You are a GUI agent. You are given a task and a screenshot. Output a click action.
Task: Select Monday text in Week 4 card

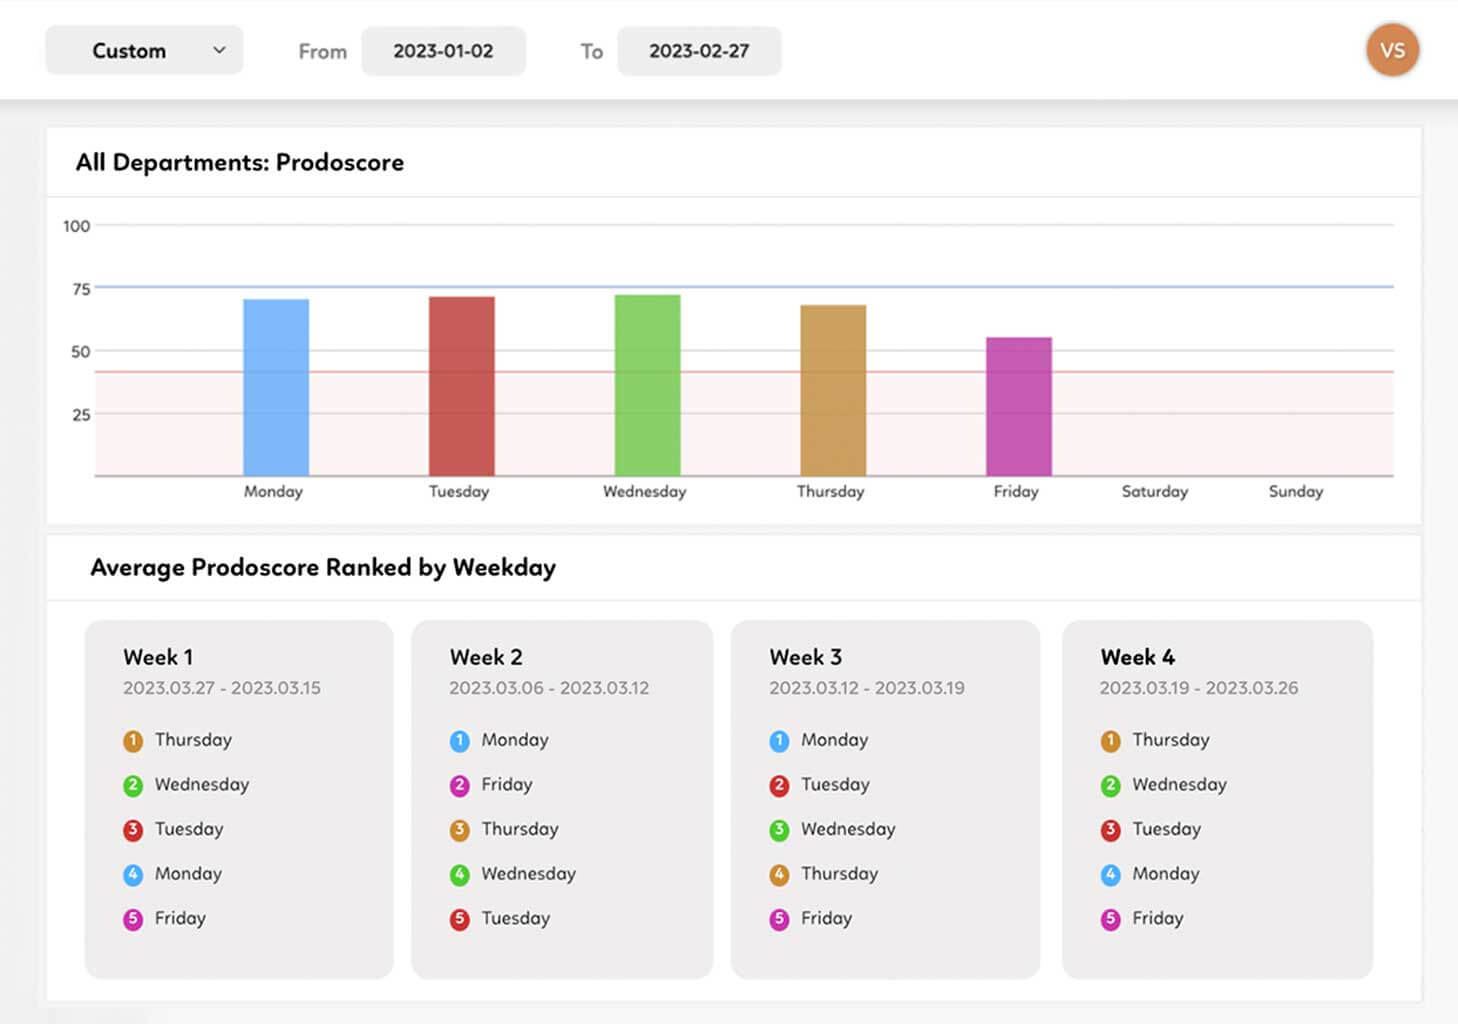(x=1166, y=874)
